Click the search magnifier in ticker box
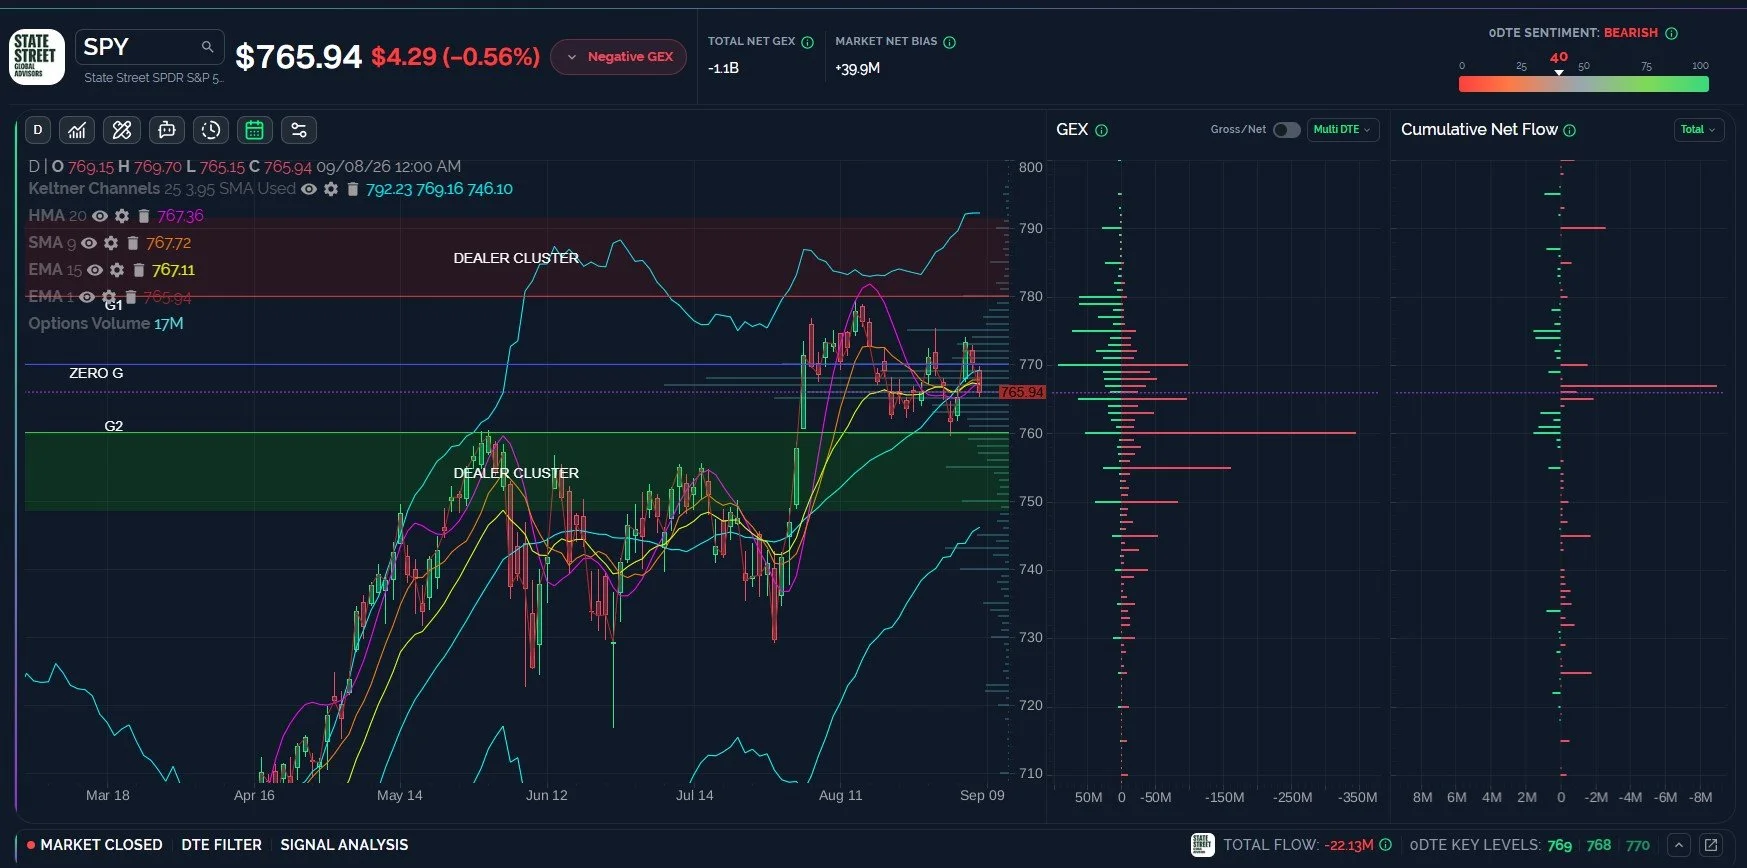Viewport: 1747px width, 868px height. click(x=207, y=47)
